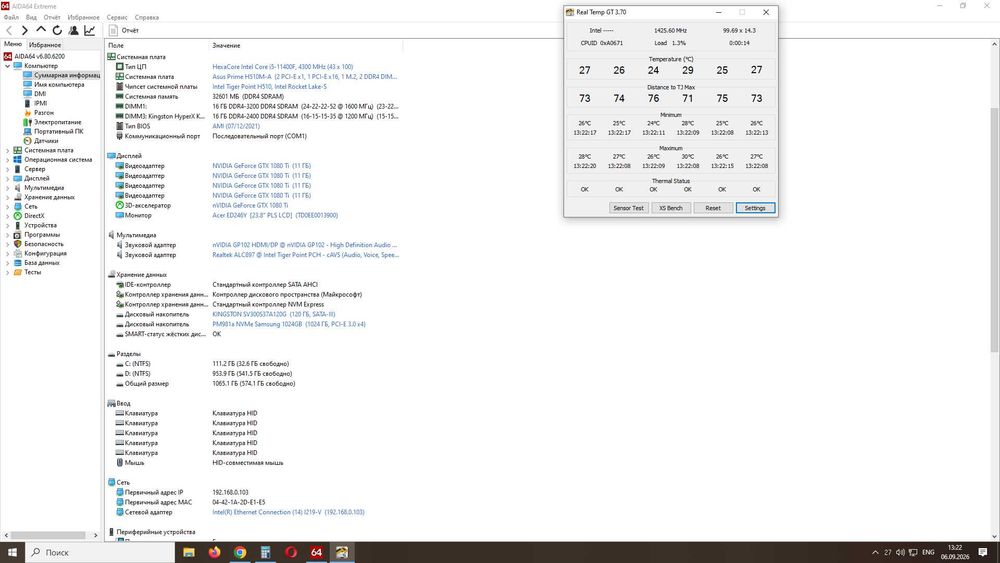The width and height of the screenshot is (1000, 563).
Task: Expand the Операционная система tree node
Action: 8,159
